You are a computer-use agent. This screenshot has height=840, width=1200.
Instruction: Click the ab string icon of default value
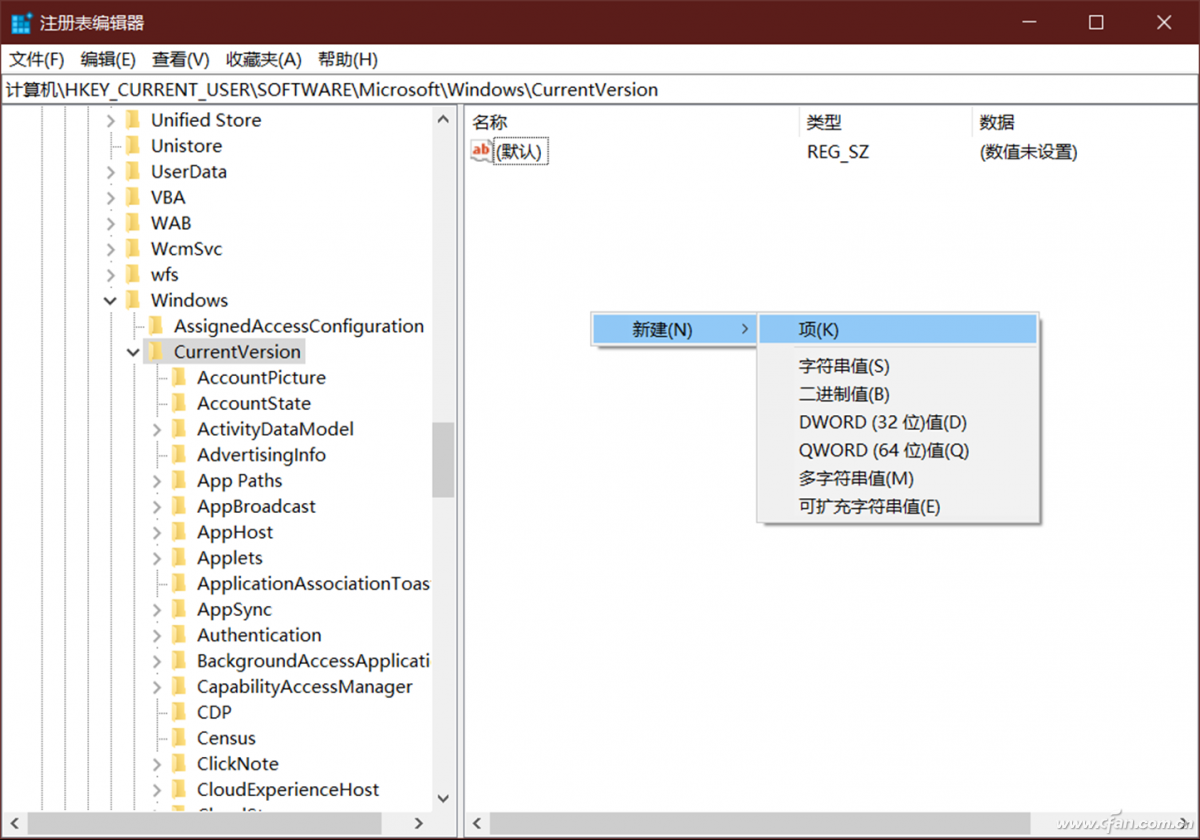point(481,152)
